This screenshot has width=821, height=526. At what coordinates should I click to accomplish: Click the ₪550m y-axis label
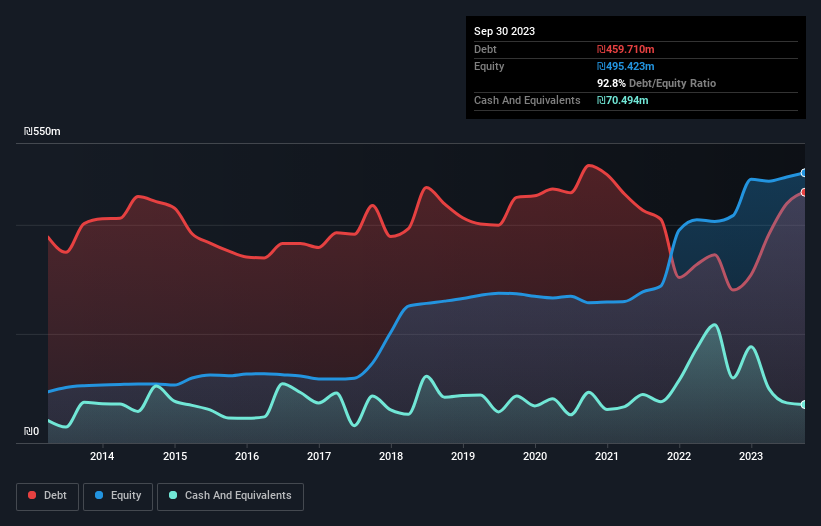[42, 131]
